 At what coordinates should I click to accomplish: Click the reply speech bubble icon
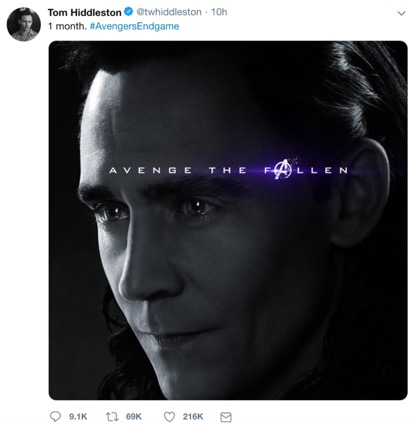(x=55, y=416)
